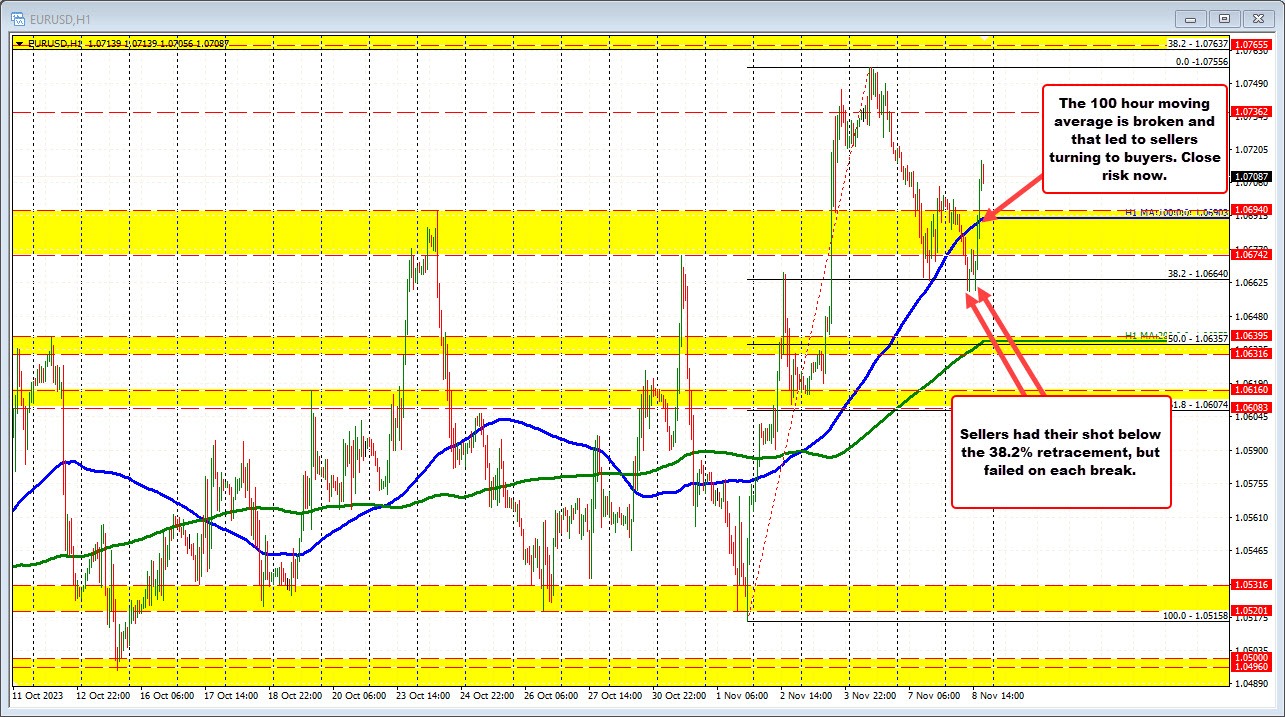Screen dimensions: 1285x717
Task: Click the 1.07490 price scale tick
Action: (1252, 83)
